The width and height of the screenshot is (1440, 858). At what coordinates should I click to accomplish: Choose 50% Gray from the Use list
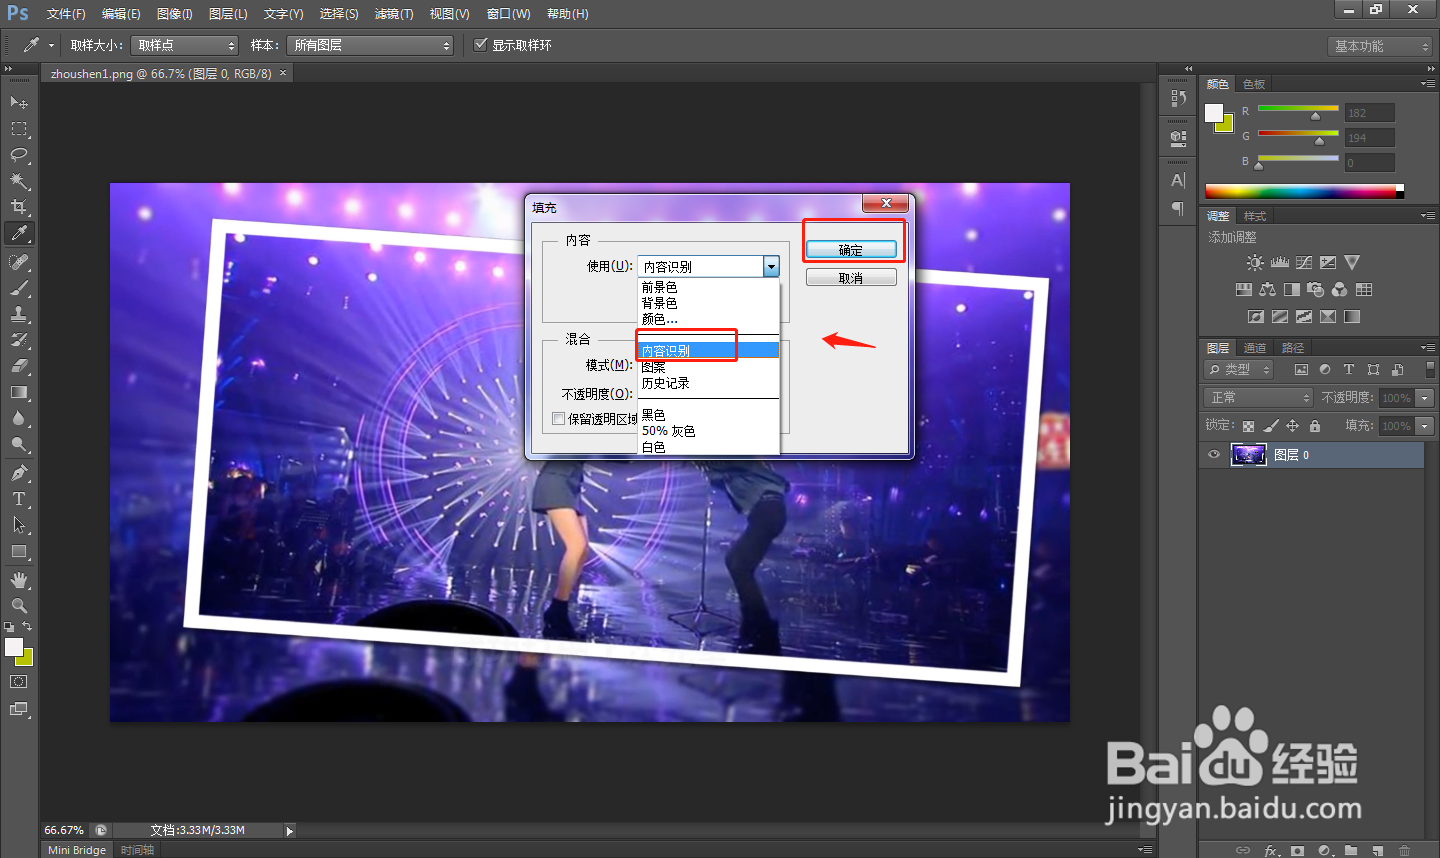click(x=708, y=431)
